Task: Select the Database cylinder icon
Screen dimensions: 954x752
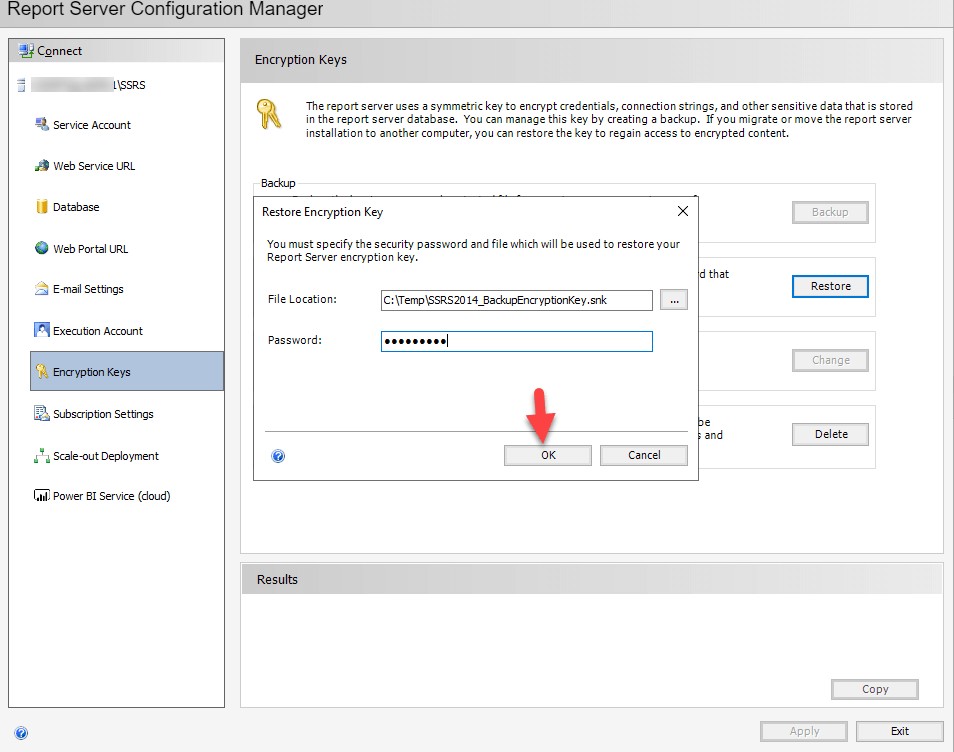Action: point(42,207)
